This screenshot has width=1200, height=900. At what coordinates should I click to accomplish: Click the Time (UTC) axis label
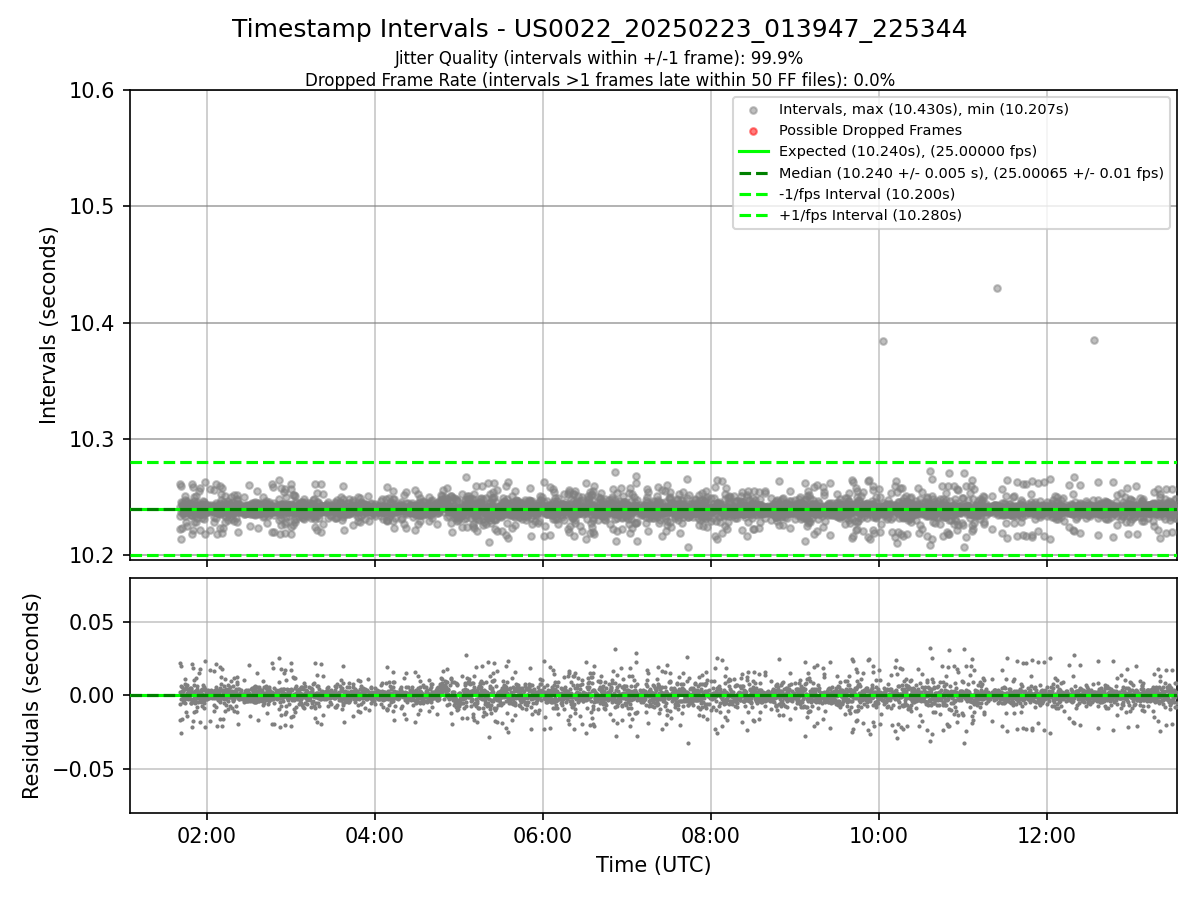[x=653, y=865]
